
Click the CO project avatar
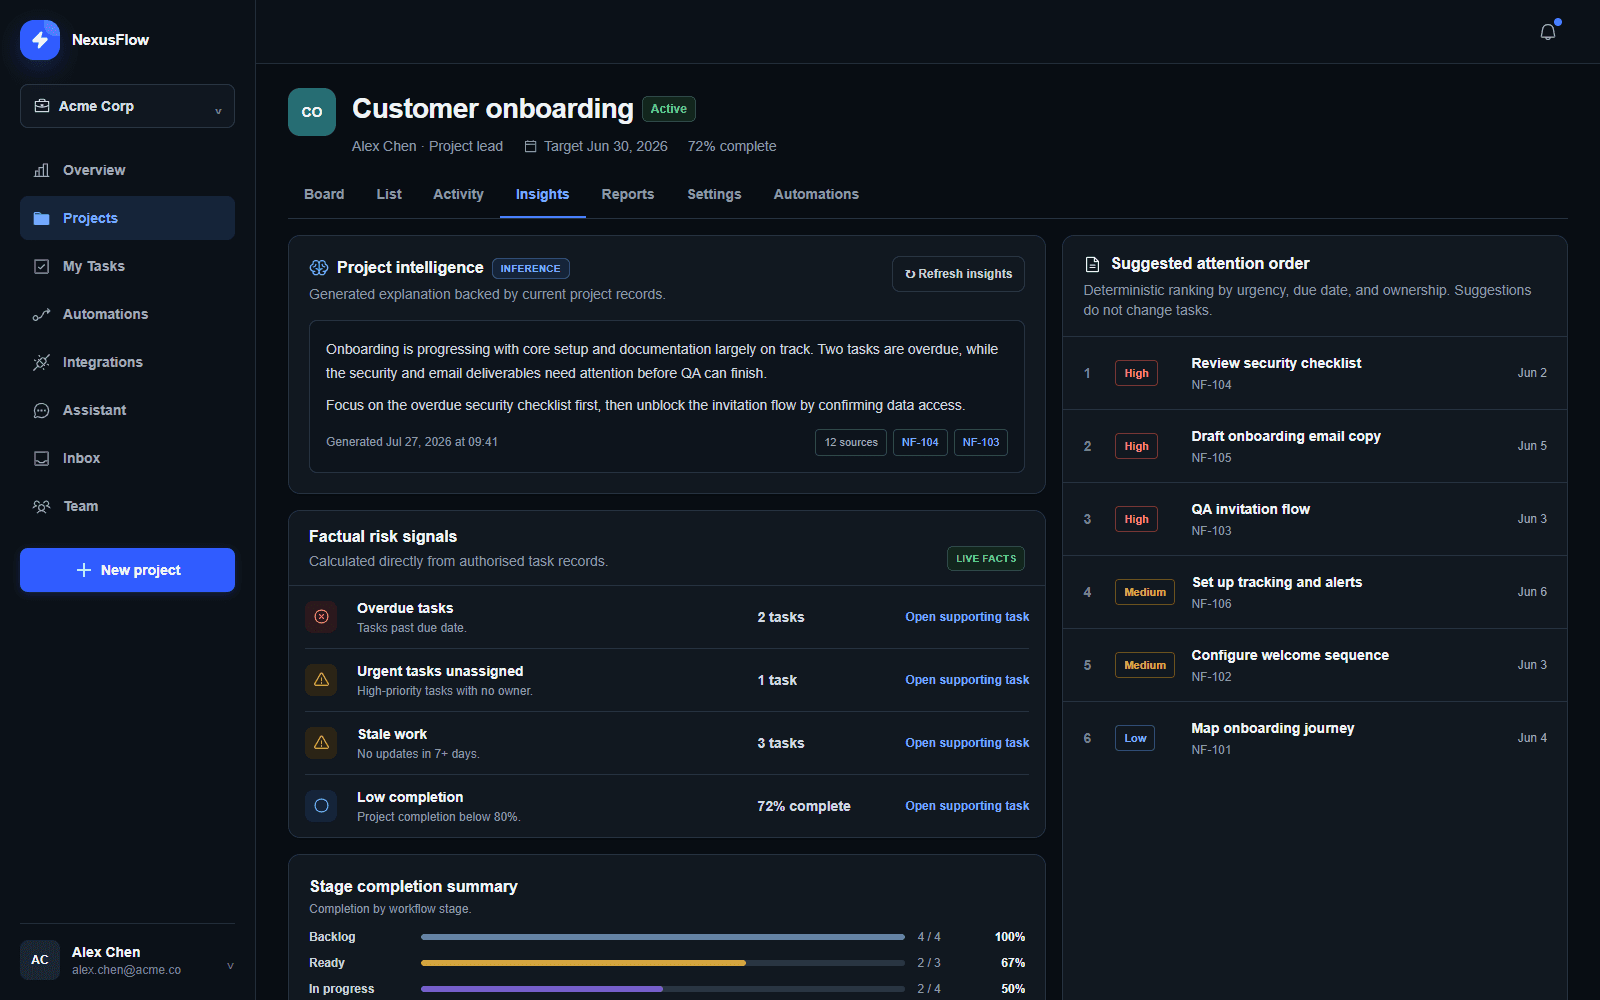[312, 112]
